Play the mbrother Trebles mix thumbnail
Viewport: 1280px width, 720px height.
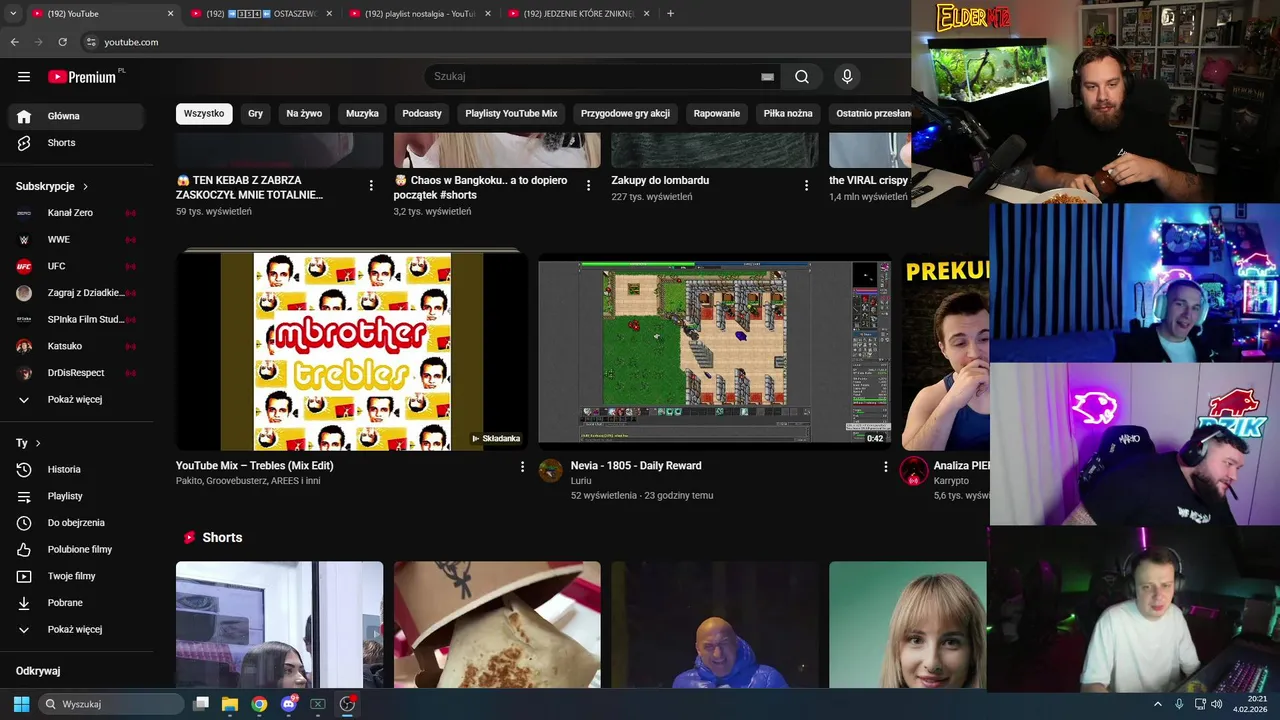(352, 351)
